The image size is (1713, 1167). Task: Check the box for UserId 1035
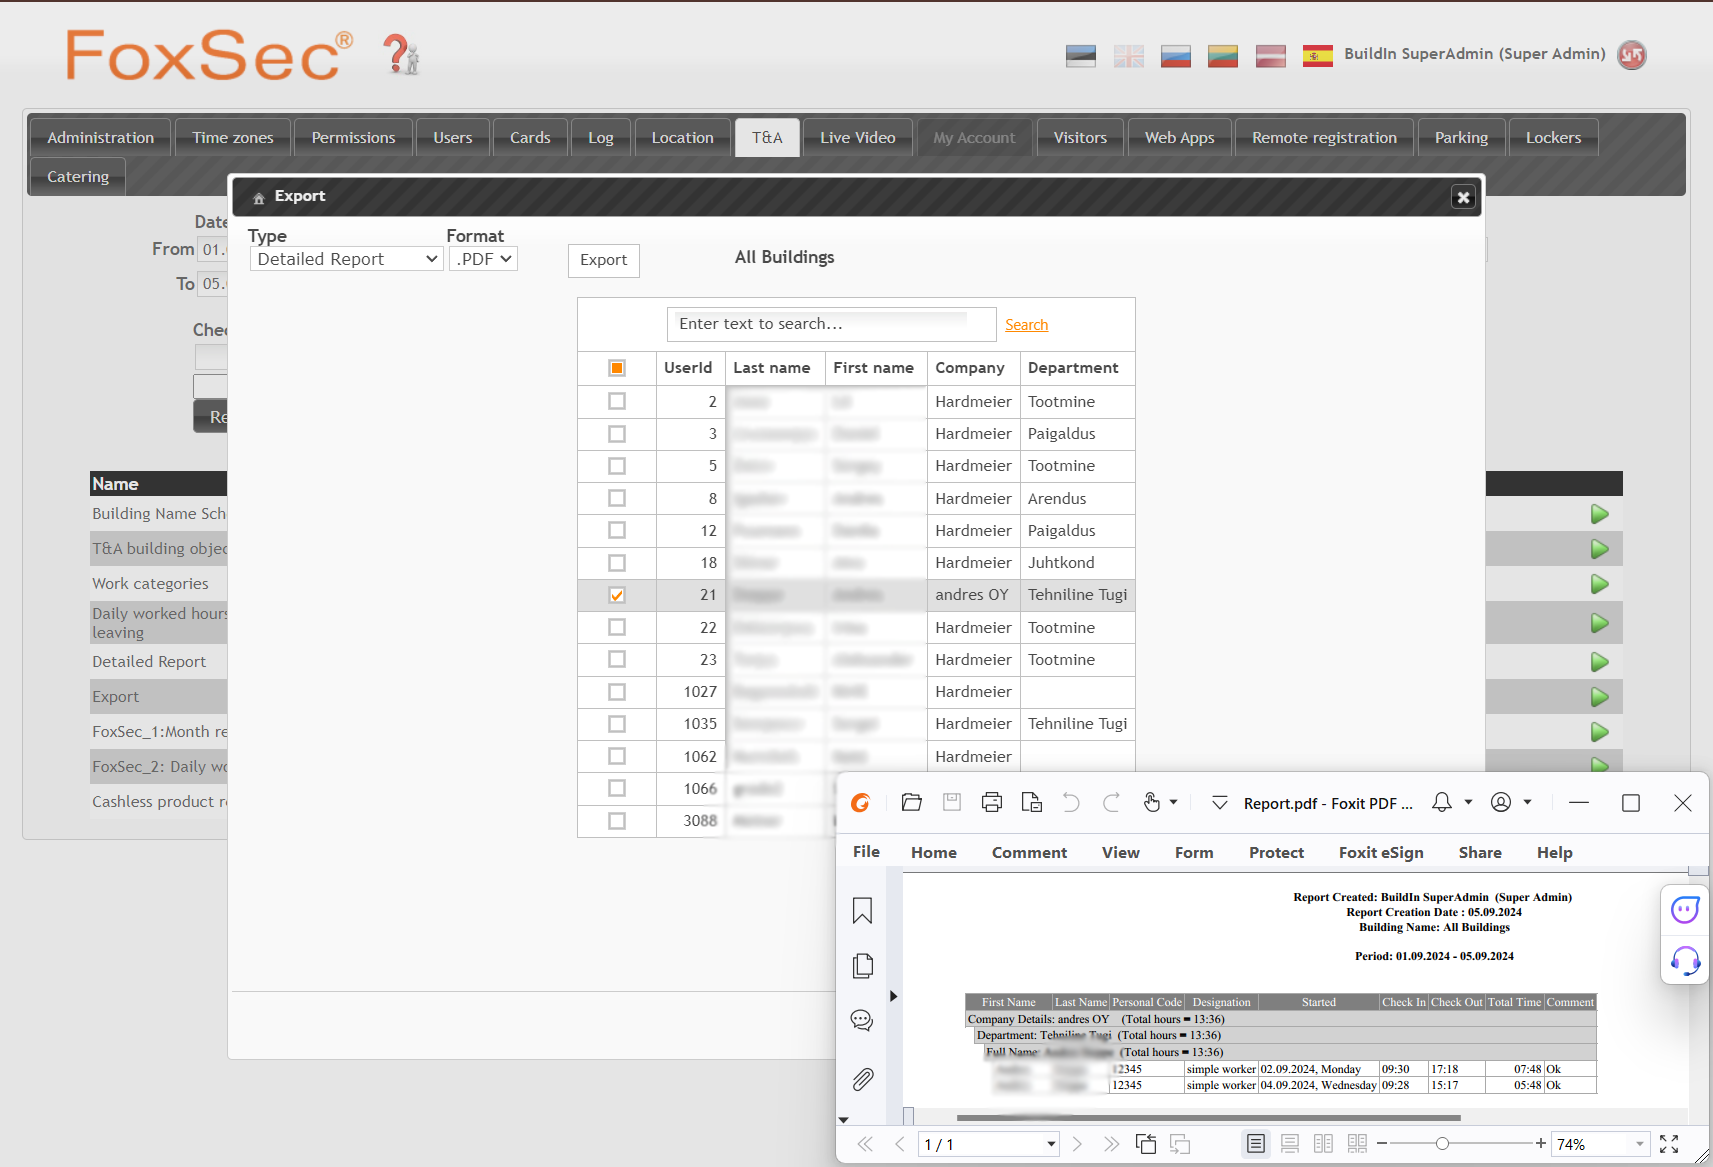click(x=617, y=724)
